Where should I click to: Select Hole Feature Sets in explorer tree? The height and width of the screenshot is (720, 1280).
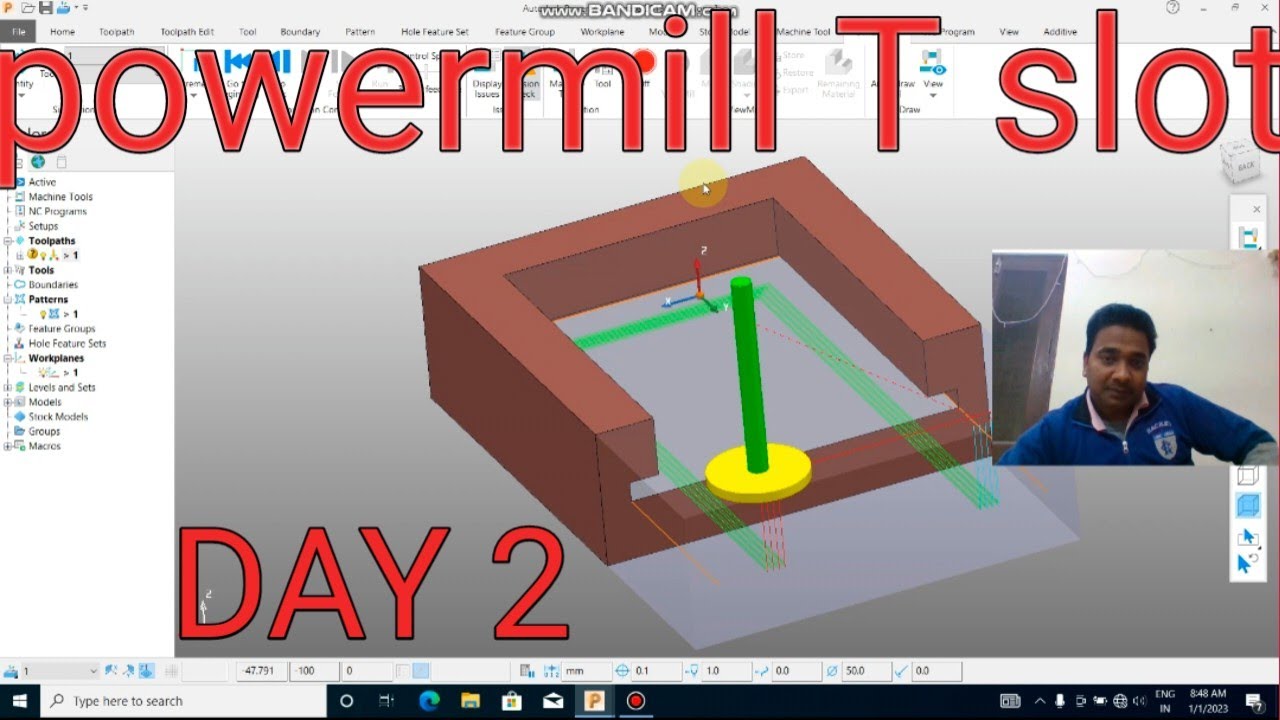coord(67,343)
